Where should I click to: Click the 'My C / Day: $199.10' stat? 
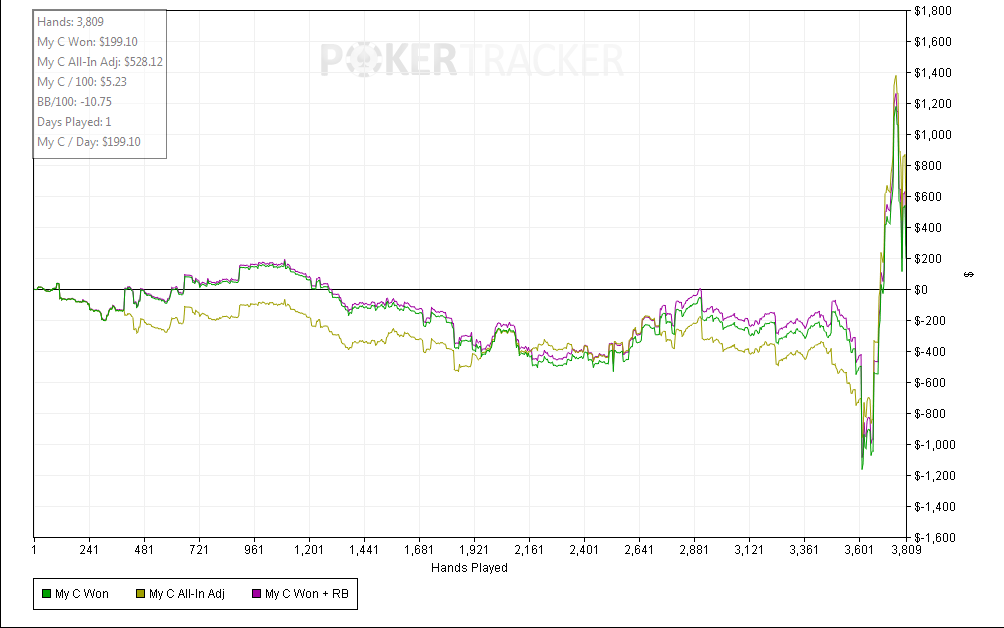[89, 141]
